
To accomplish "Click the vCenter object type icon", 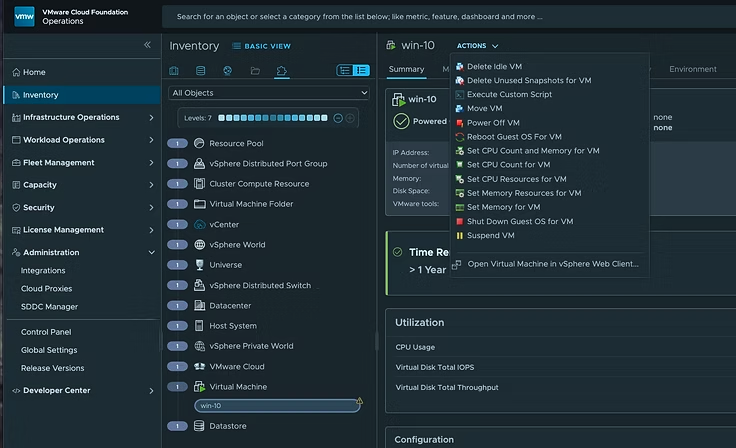I will (200, 225).
